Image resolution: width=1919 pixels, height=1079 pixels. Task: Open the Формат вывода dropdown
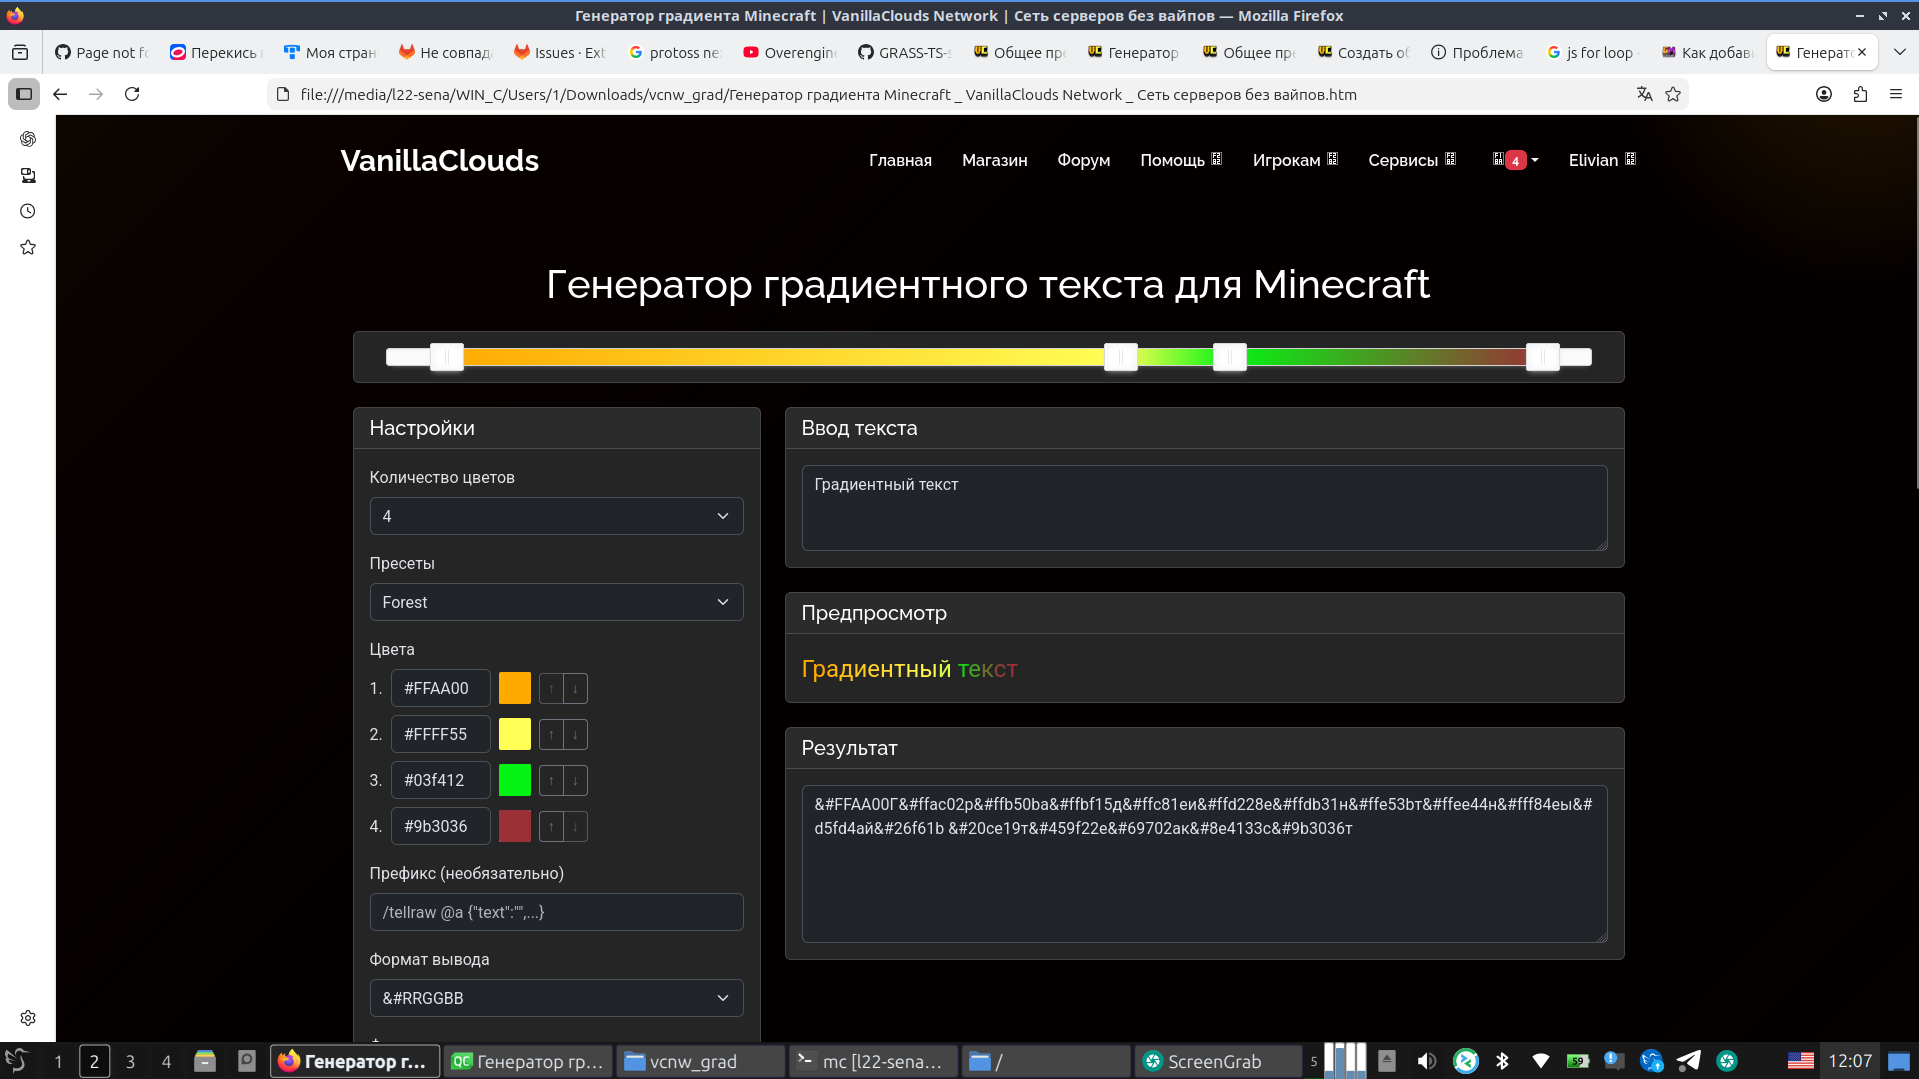coord(556,998)
